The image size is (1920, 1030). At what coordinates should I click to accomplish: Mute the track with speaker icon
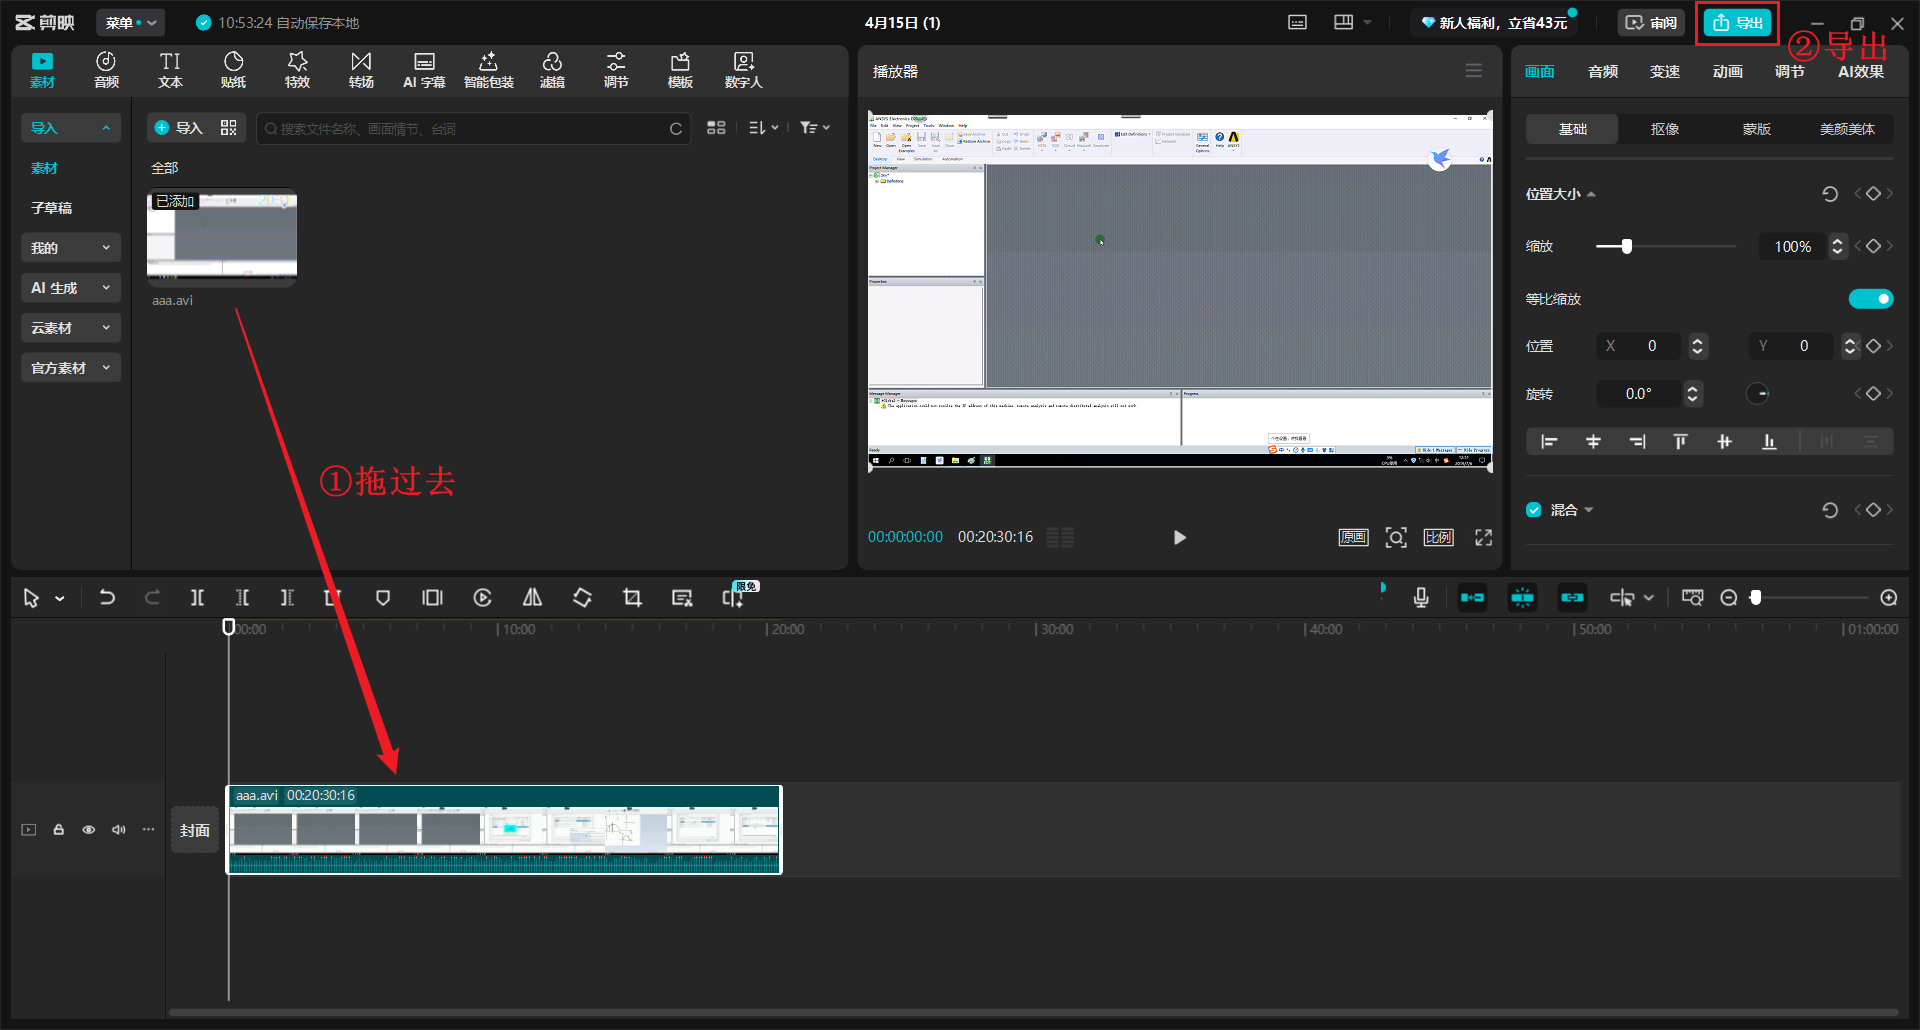click(118, 829)
